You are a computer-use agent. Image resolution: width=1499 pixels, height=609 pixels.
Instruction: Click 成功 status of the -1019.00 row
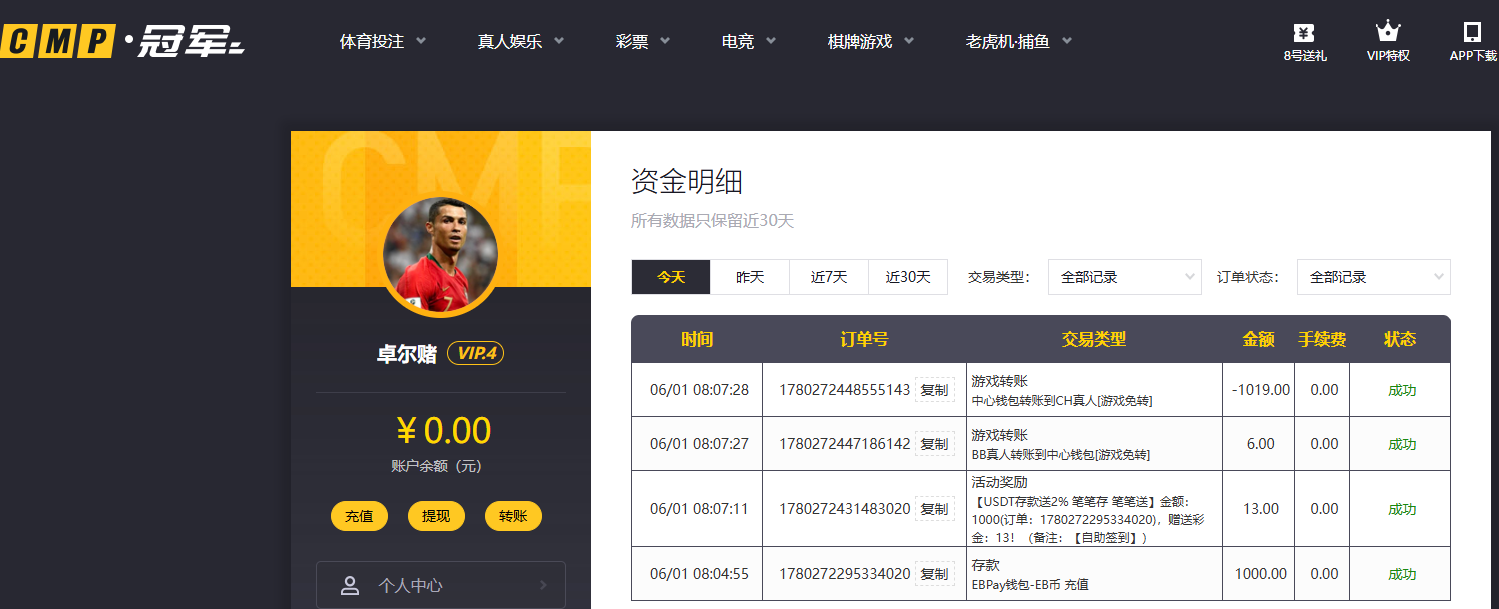coord(1402,390)
